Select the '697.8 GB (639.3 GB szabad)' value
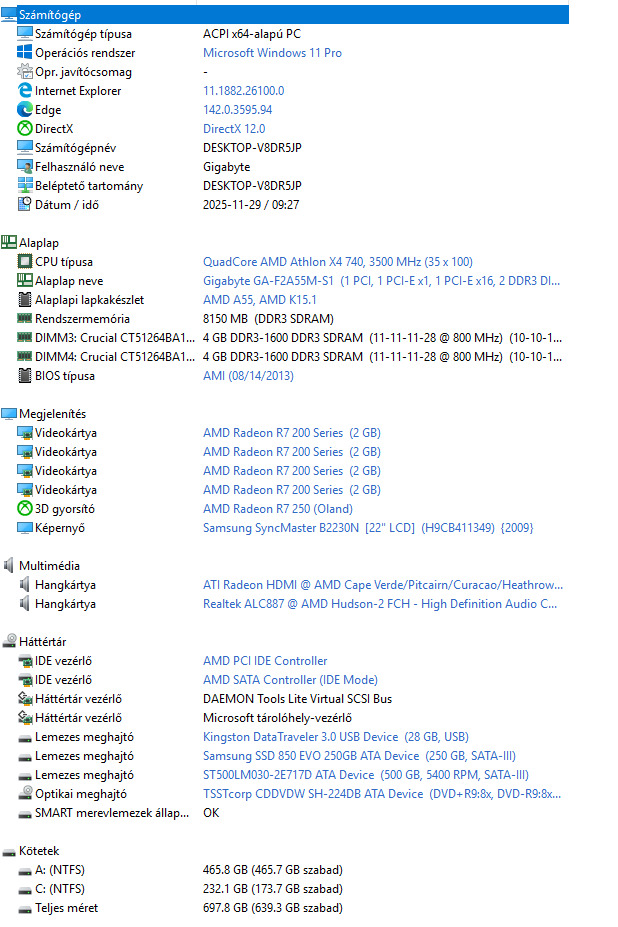 [x=273, y=907]
